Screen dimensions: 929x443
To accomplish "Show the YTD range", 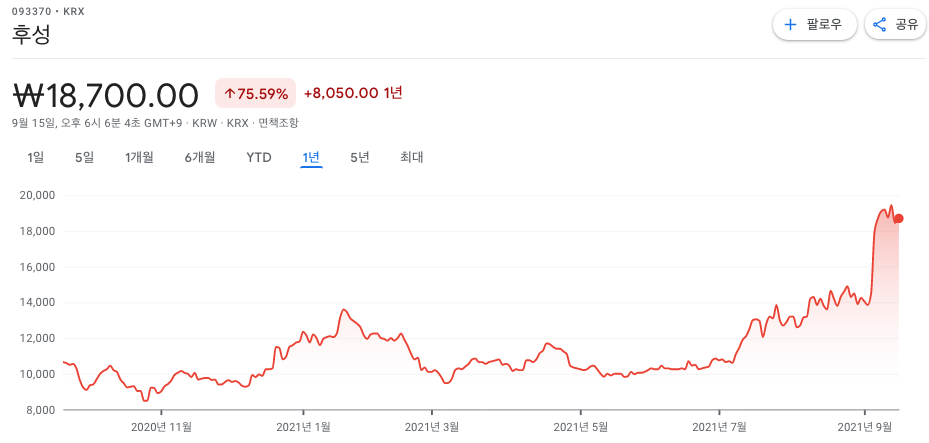I will [259, 158].
